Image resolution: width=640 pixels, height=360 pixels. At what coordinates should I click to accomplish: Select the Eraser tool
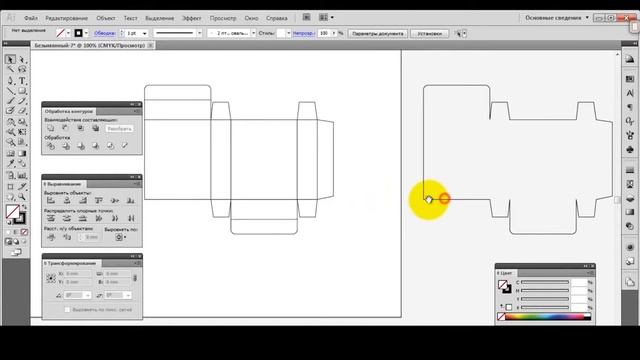[x=22, y=111]
